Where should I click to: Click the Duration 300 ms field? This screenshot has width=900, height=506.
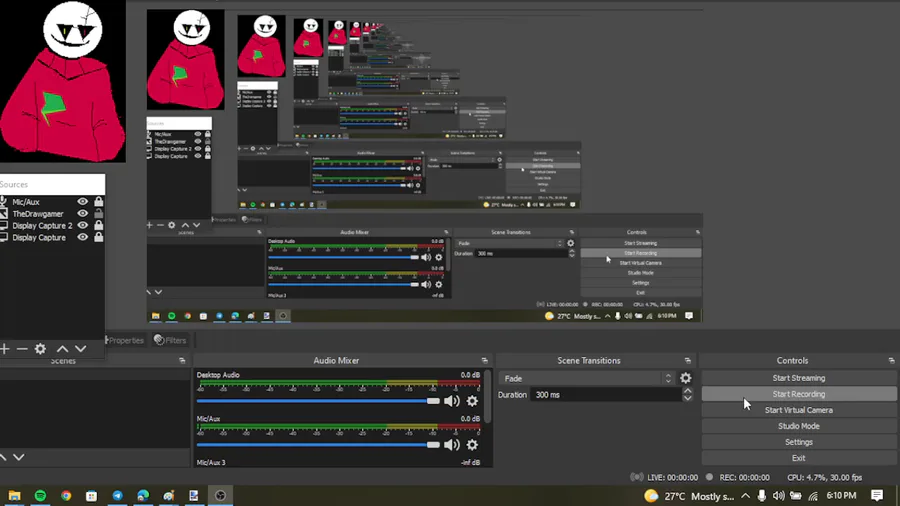click(x=605, y=395)
